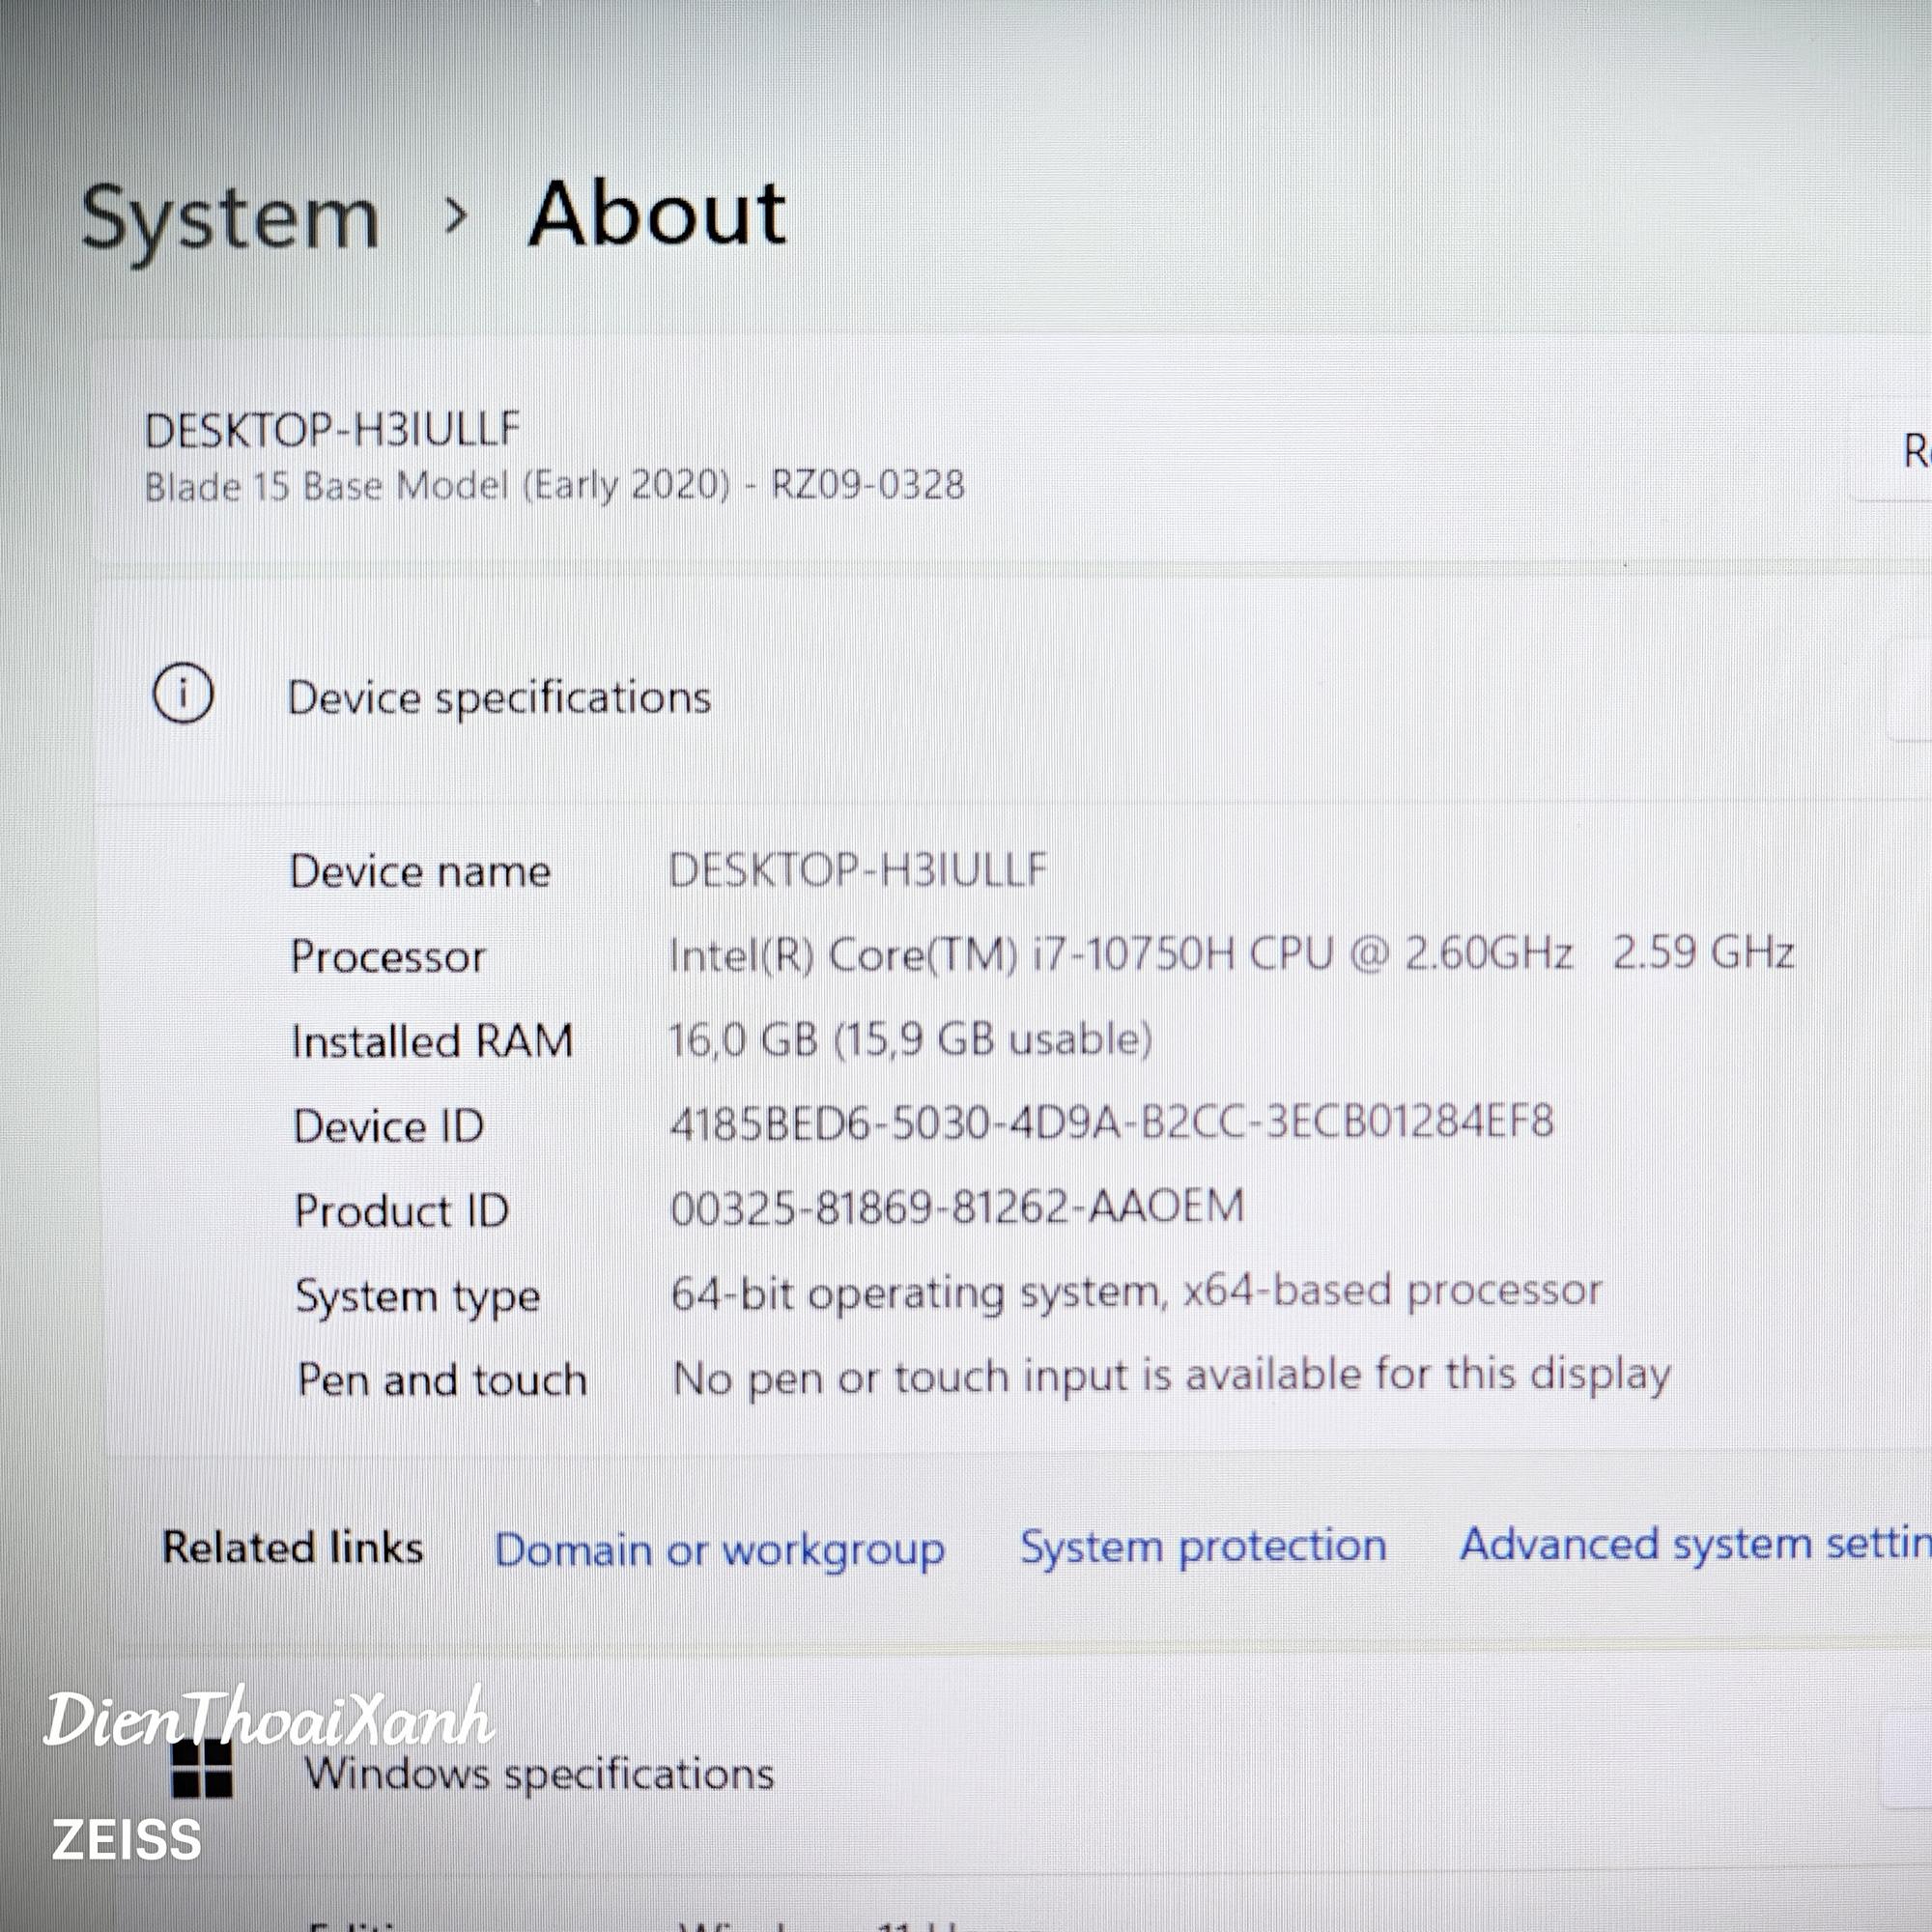Select the 16,0 GB installed RAM value
Image resolution: width=1932 pixels, height=1932 pixels.
910,1040
